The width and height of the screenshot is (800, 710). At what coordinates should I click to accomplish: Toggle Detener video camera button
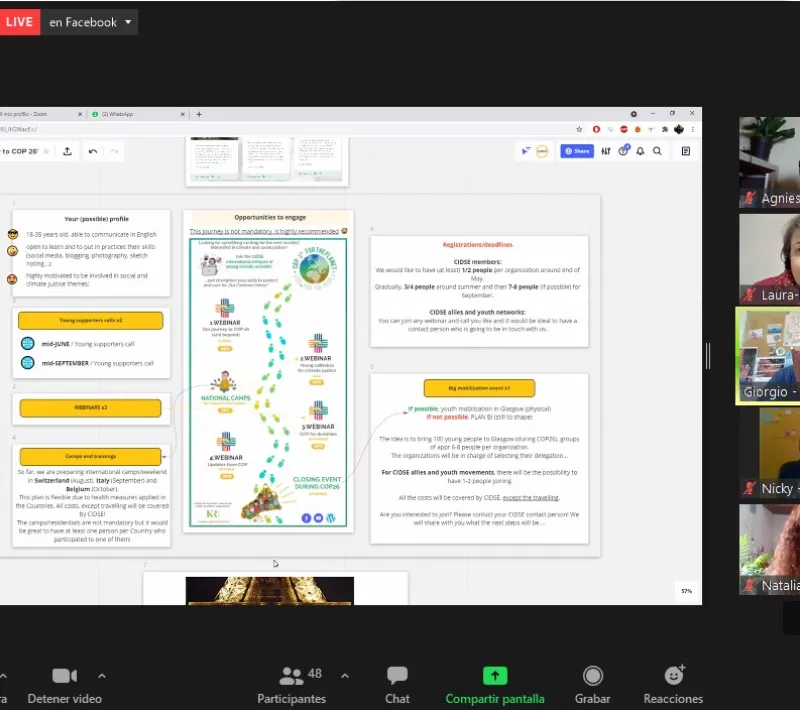pos(65,685)
